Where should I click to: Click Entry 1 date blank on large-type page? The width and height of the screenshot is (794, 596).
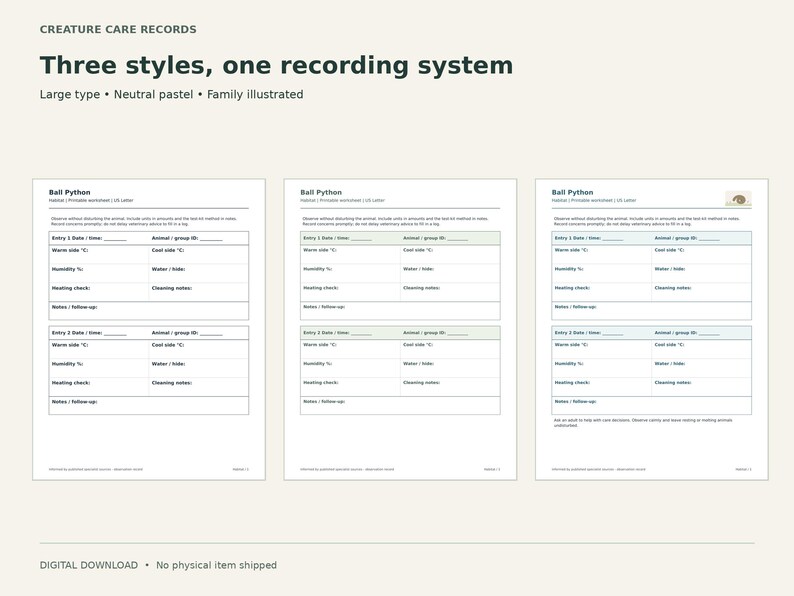coord(115,240)
